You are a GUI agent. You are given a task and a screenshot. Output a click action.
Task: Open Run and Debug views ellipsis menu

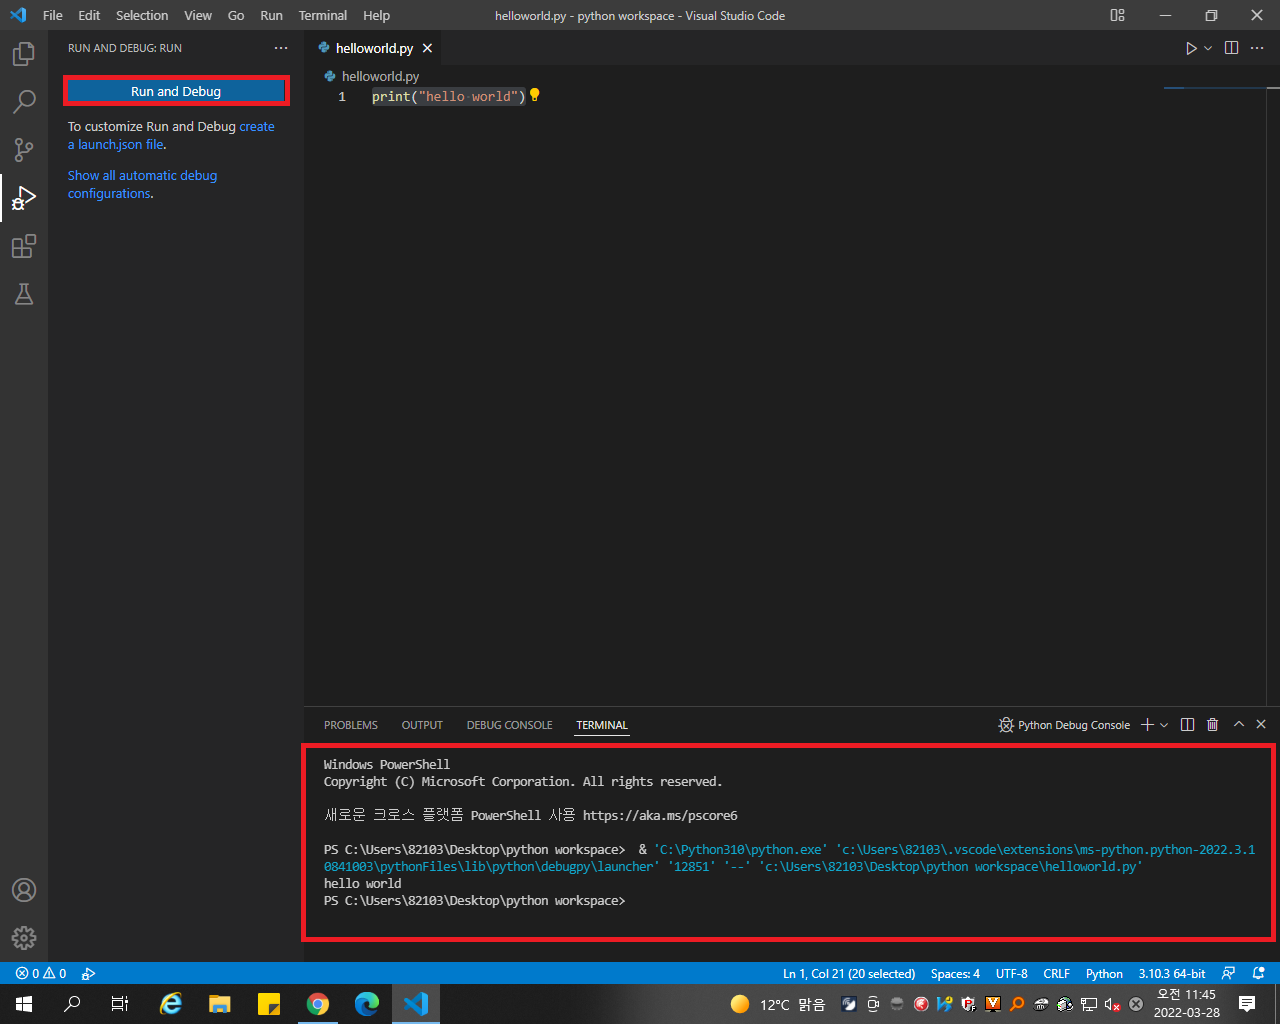point(281,48)
